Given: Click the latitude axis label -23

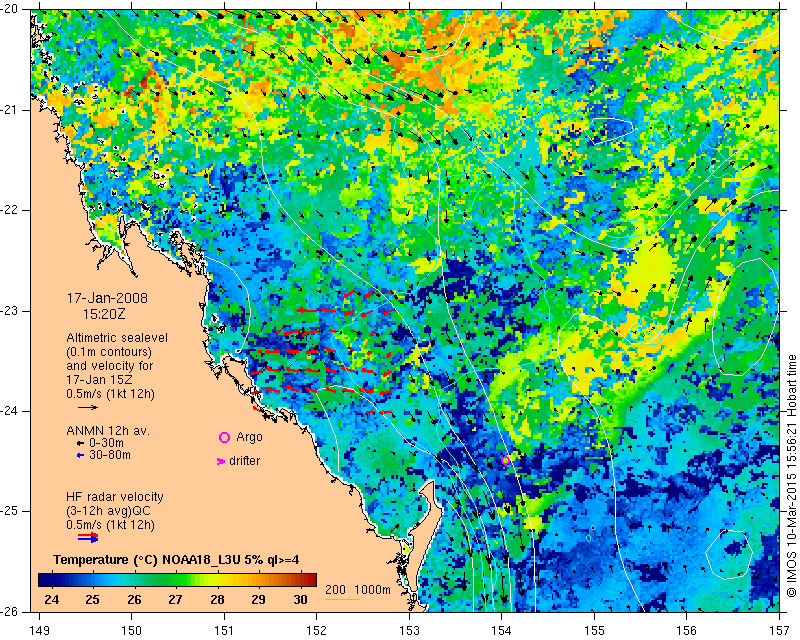Looking at the screenshot, I should click(9, 311).
